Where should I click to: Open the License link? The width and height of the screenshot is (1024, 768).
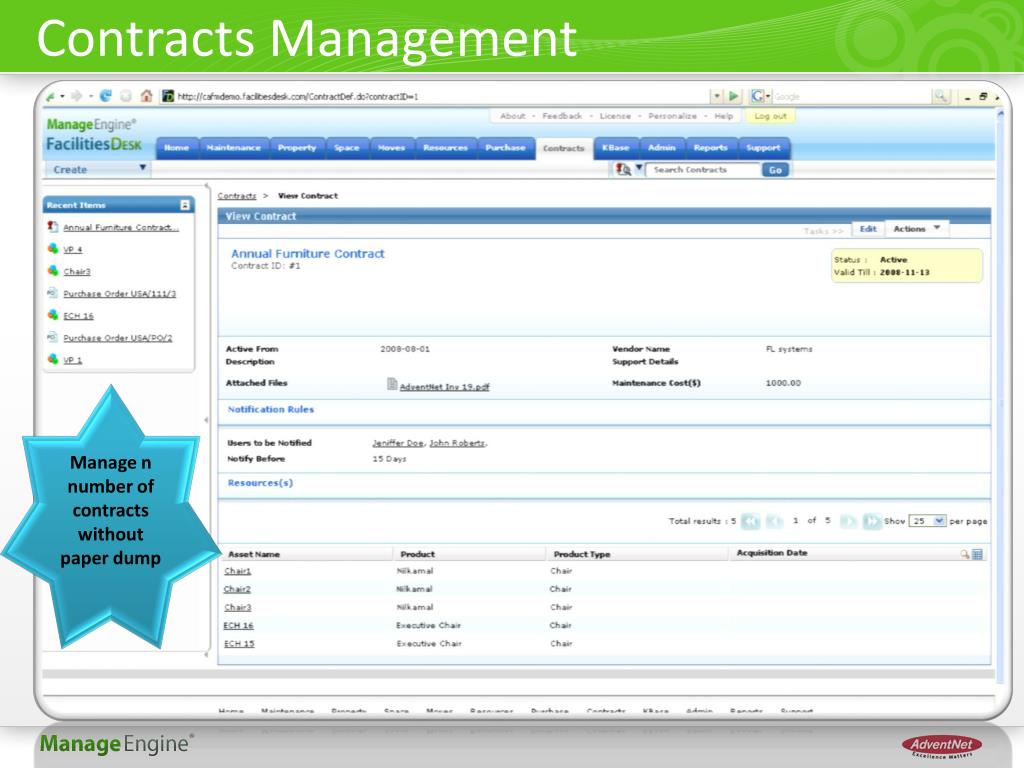(x=615, y=116)
